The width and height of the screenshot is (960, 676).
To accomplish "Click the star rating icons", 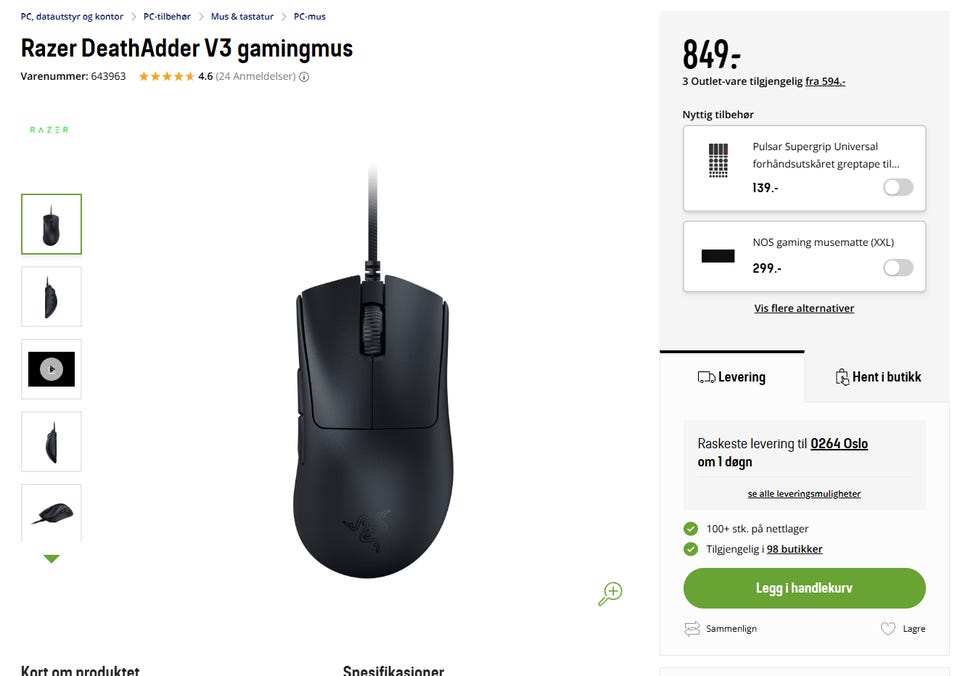I will pos(167,77).
